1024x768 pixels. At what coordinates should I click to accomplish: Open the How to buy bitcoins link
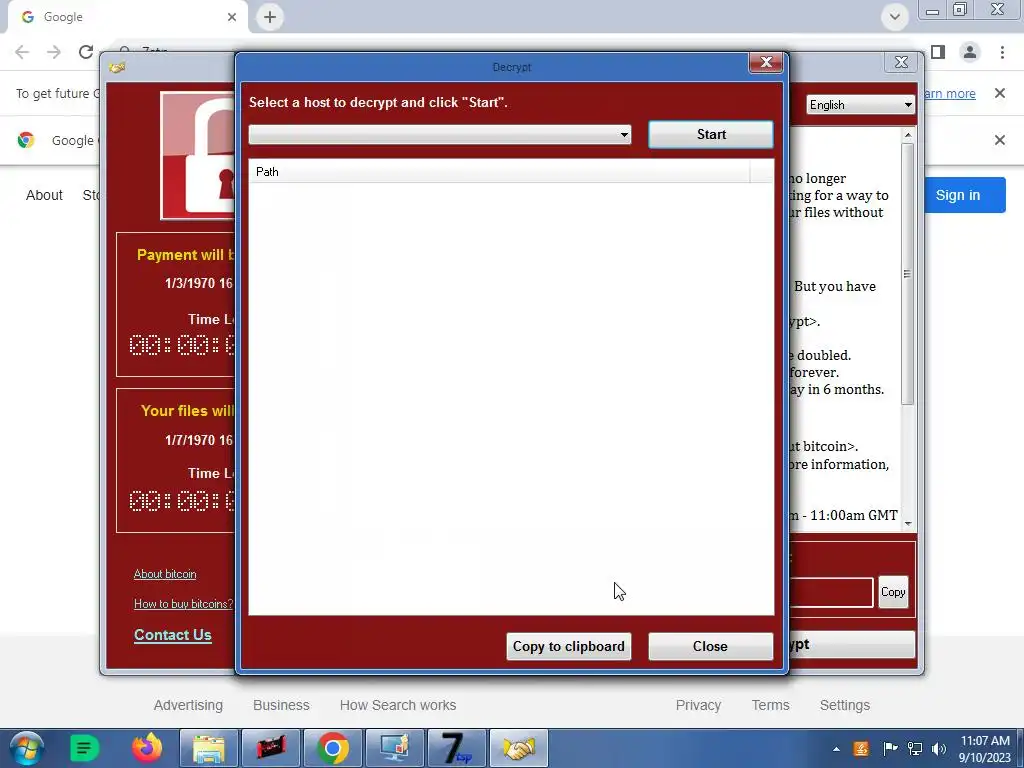183,604
